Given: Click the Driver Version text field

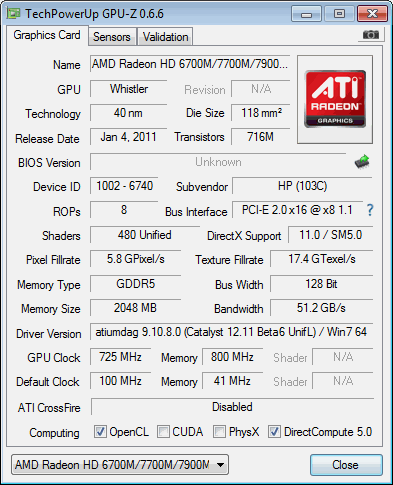Looking at the screenshot, I should 231,332.
